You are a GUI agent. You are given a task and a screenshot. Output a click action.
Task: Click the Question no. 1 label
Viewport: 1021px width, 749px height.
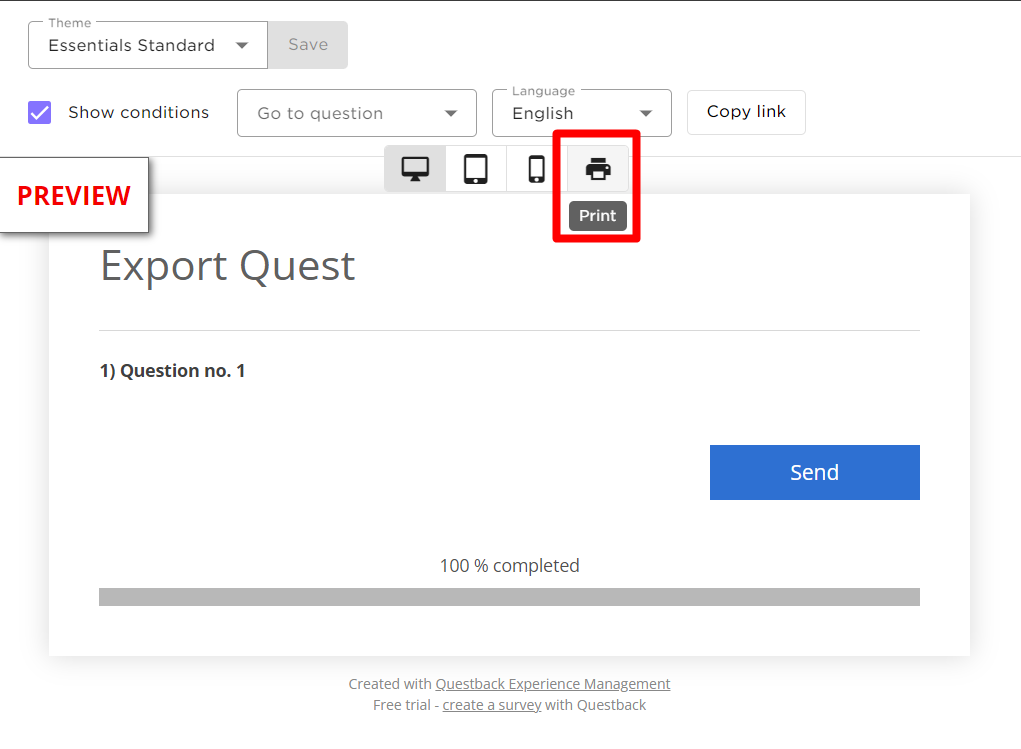coord(172,371)
